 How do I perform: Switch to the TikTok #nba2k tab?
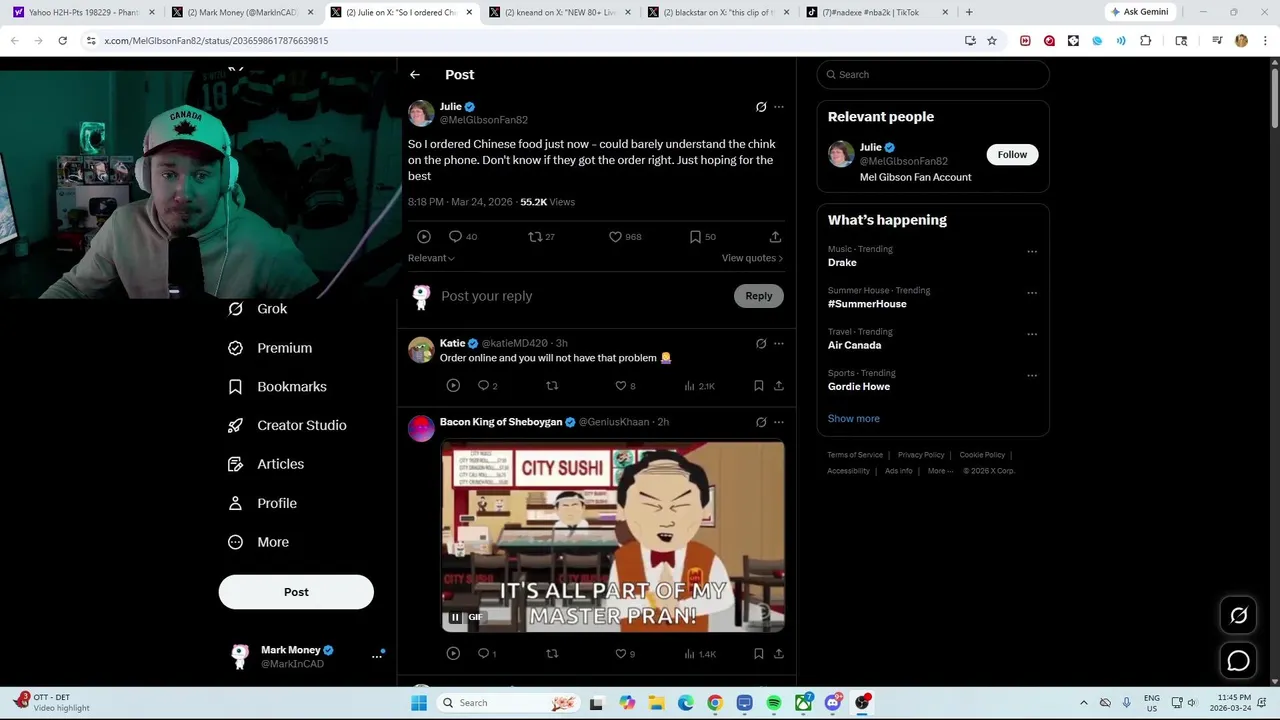point(878,12)
